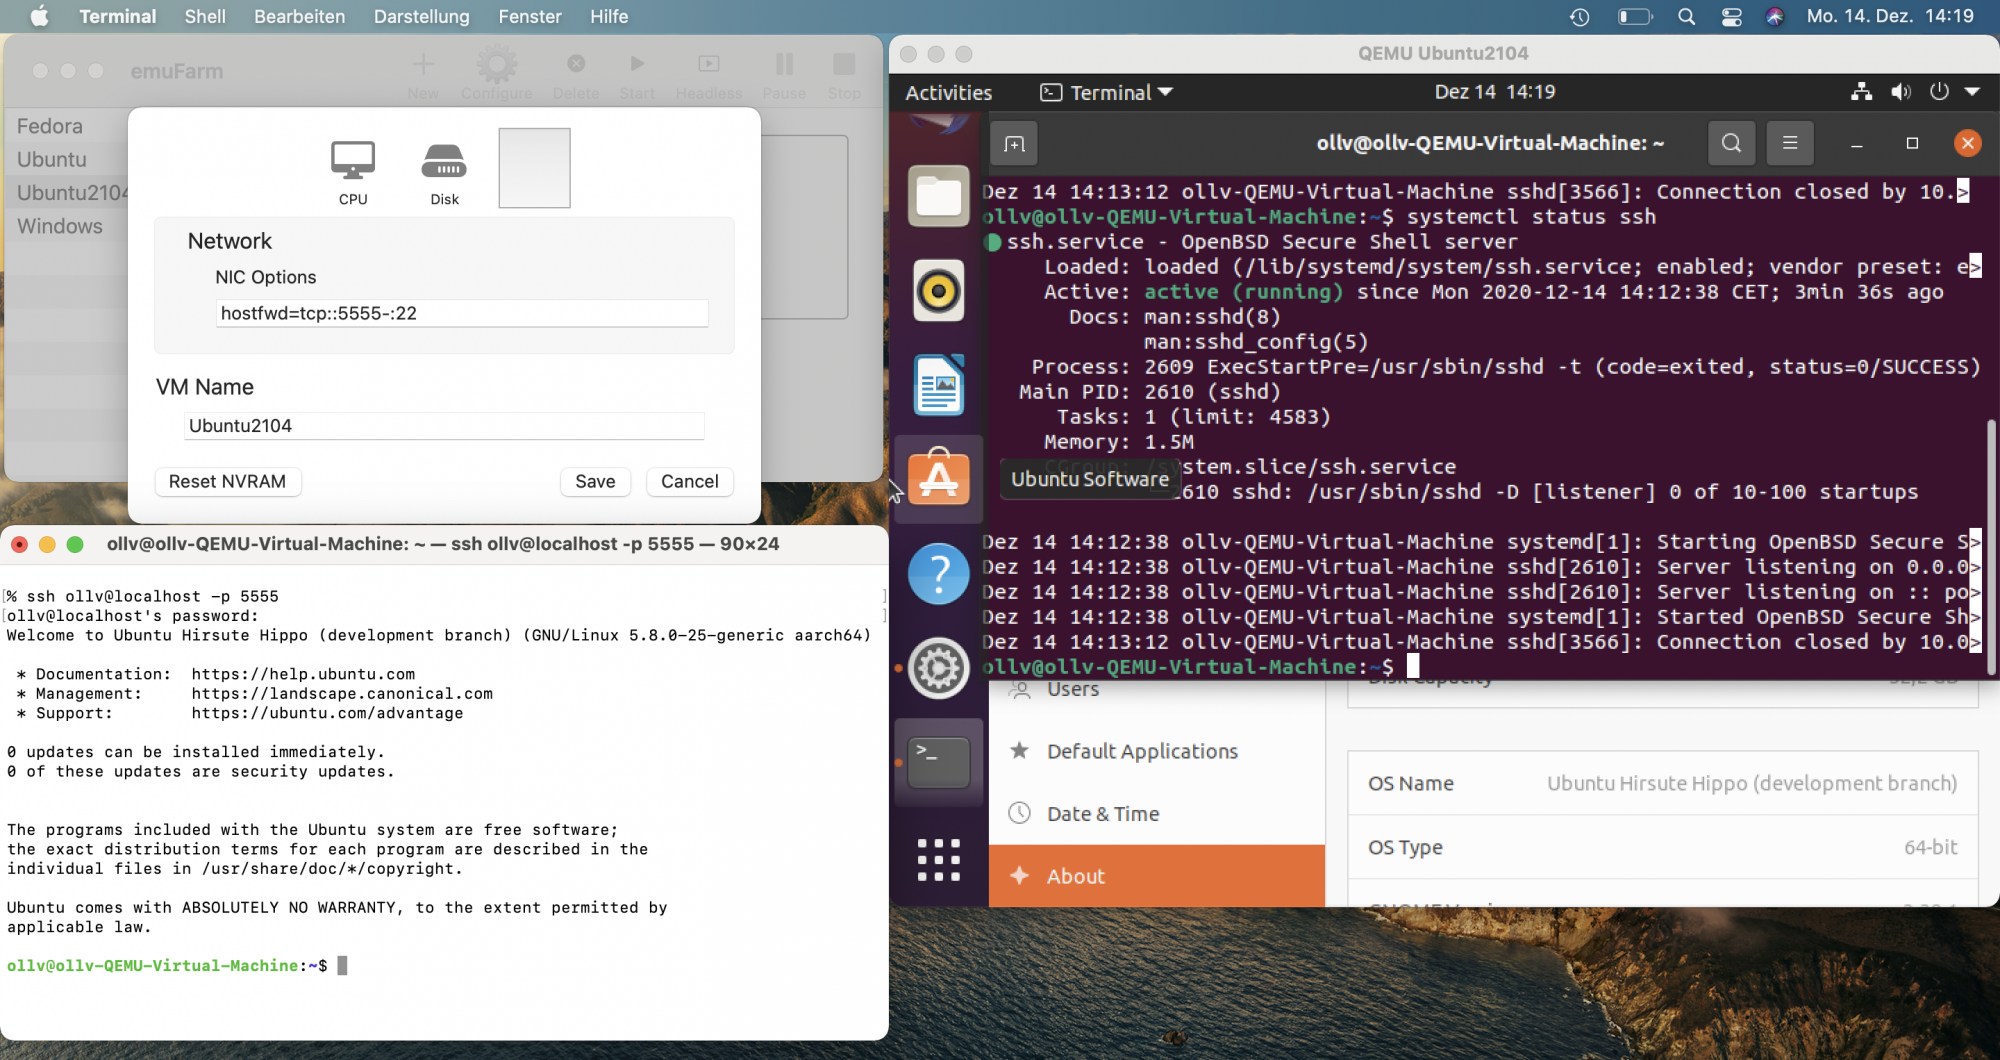Click the Stop VM toolbar icon
Screen dimensions: 2000x1060
844,75
